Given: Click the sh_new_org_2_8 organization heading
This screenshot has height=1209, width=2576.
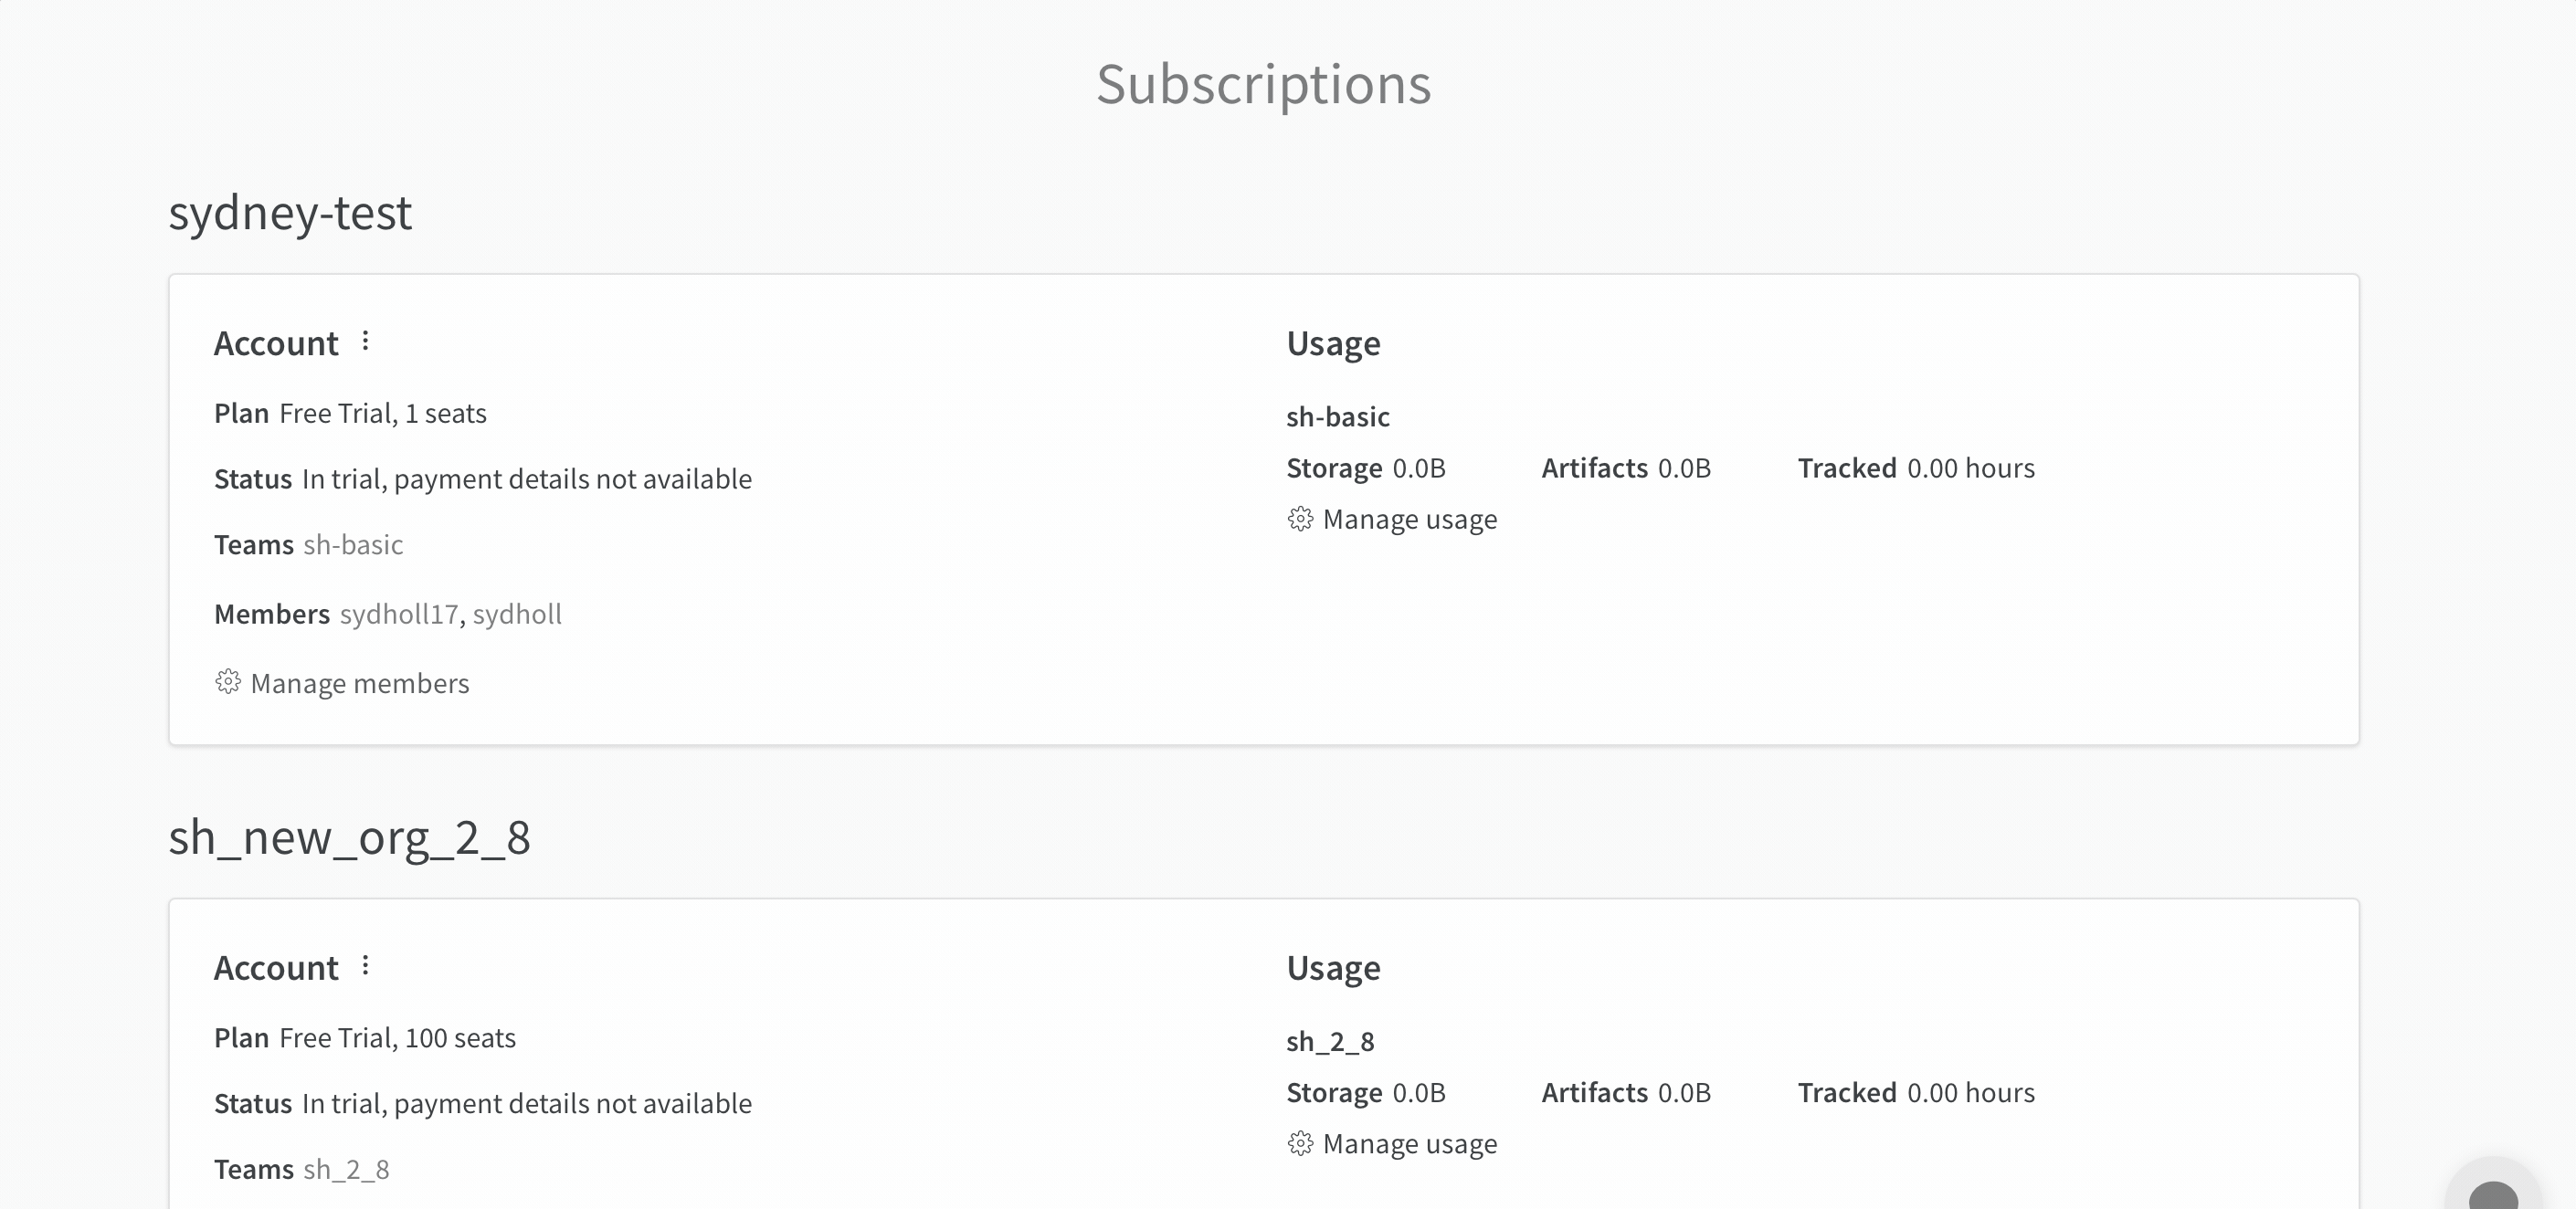Looking at the screenshot, I should coord(349,838).
